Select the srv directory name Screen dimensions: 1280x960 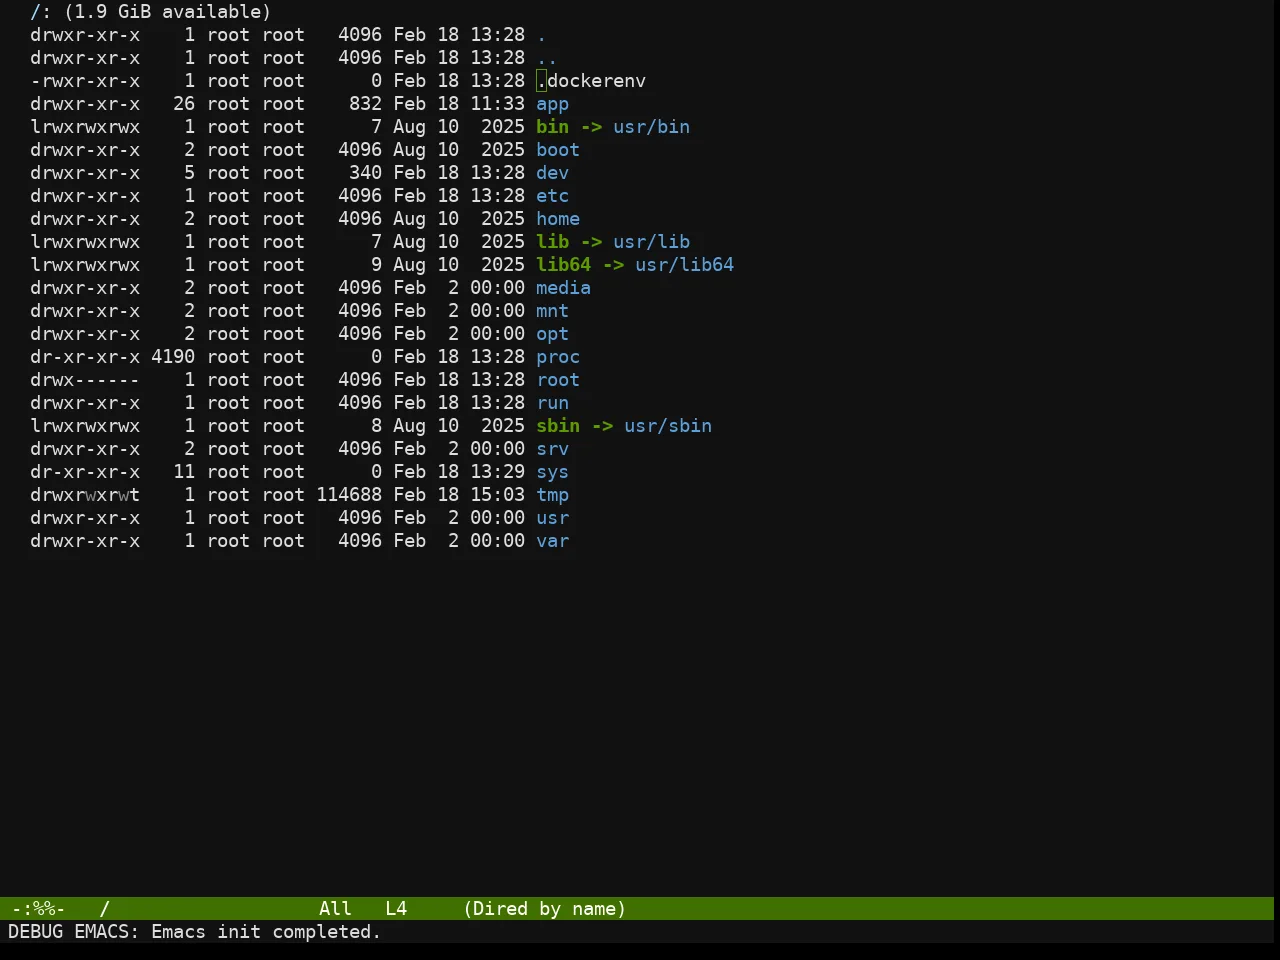pyautogui.click(x=552, y=449)
